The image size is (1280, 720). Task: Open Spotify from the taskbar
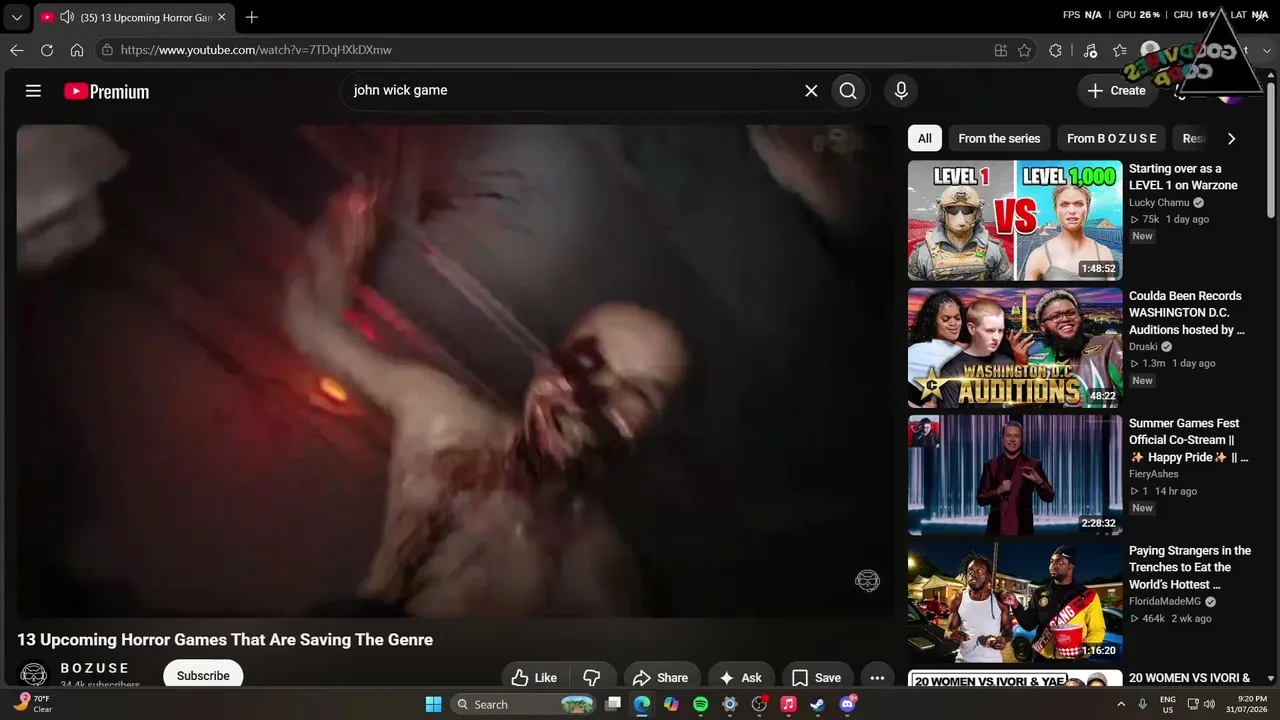700,704
